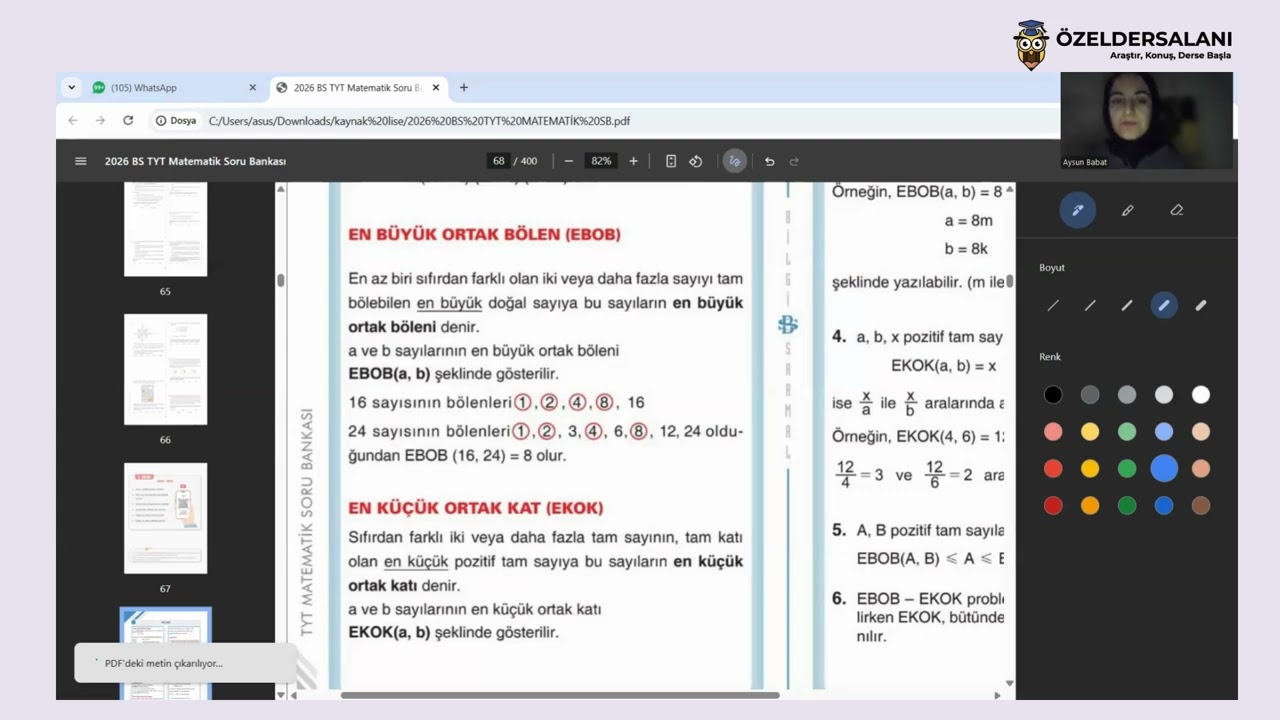Pick the medium green color swatch

(x=1127, y=468)
